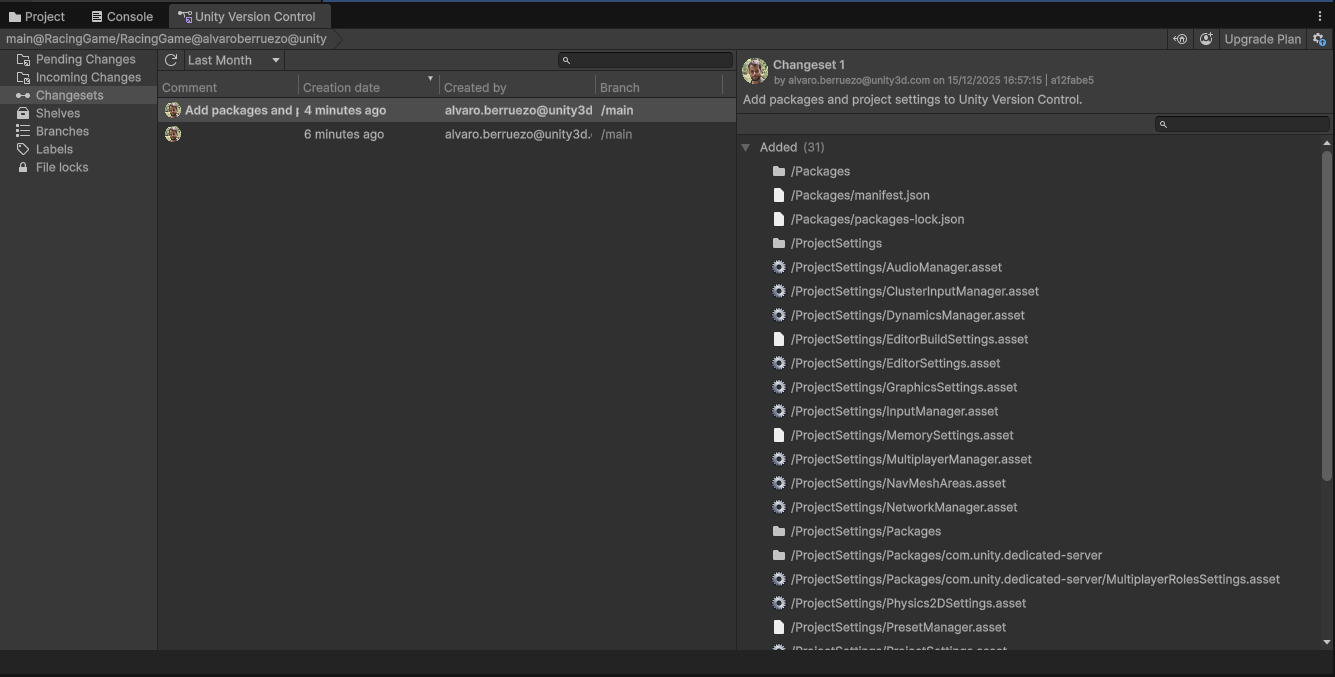The height and width of the screenshot is (677, 1335).
Task: Open the Branches view
Action: (62, 131)
